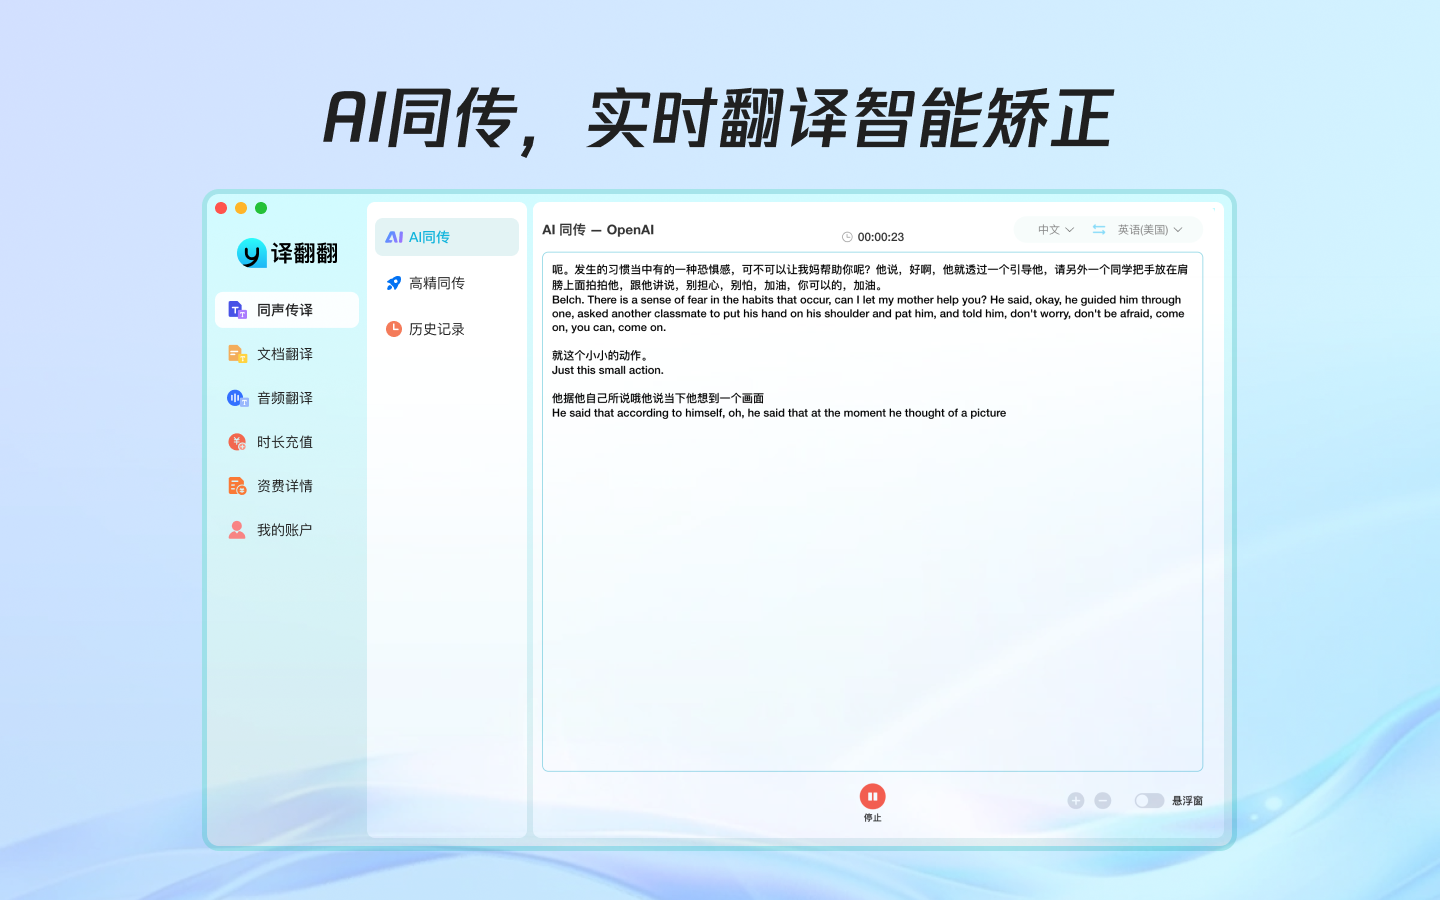Image resolution: width=1440 pixels, height=900 pixels.
Task: Switch to the AI同传 tab
Action: 447,237
